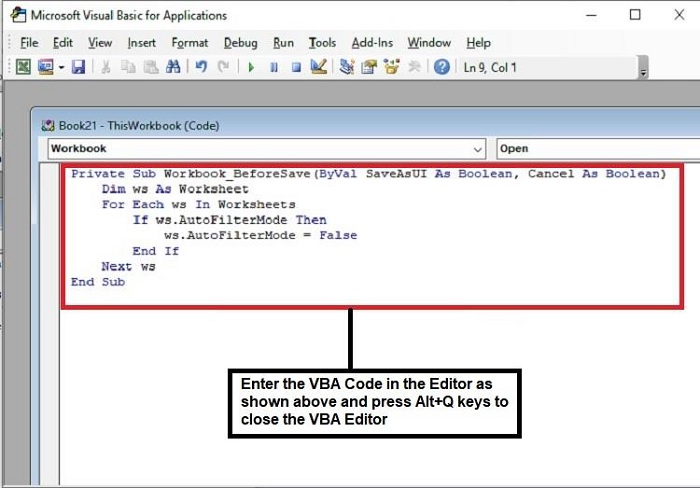Open the Help menu
The image size is (700, 488).
[479, 43]
